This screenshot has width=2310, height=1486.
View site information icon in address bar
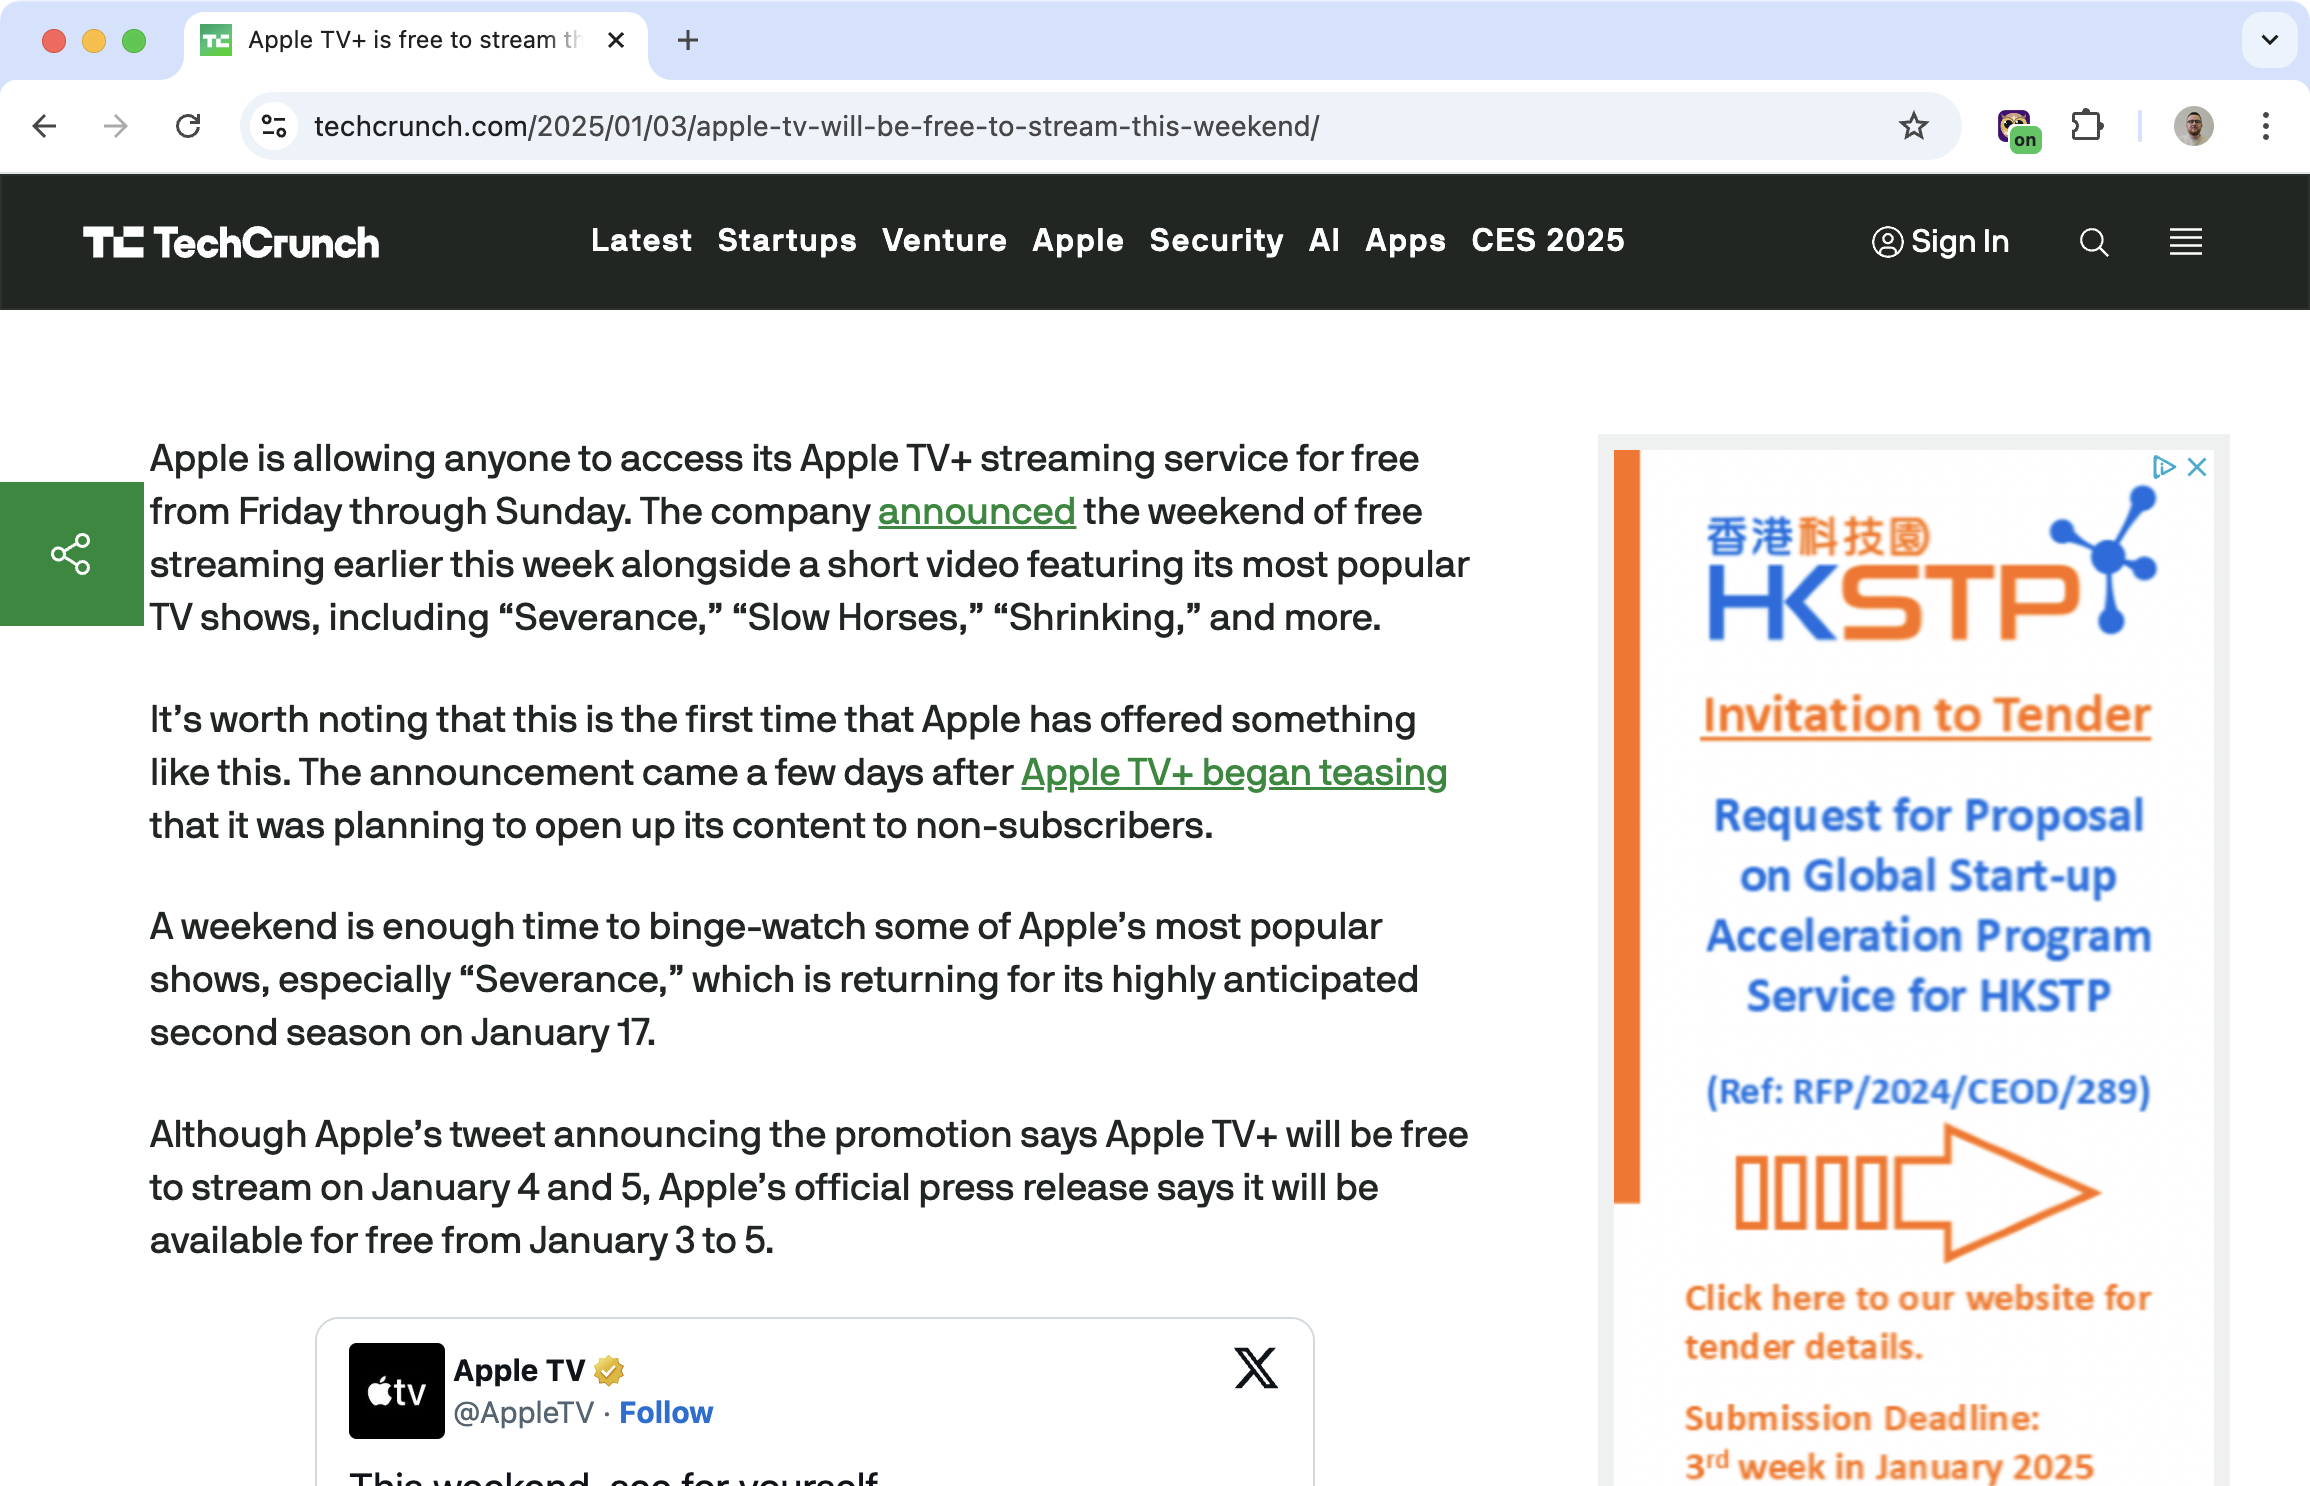click(274, 126)
